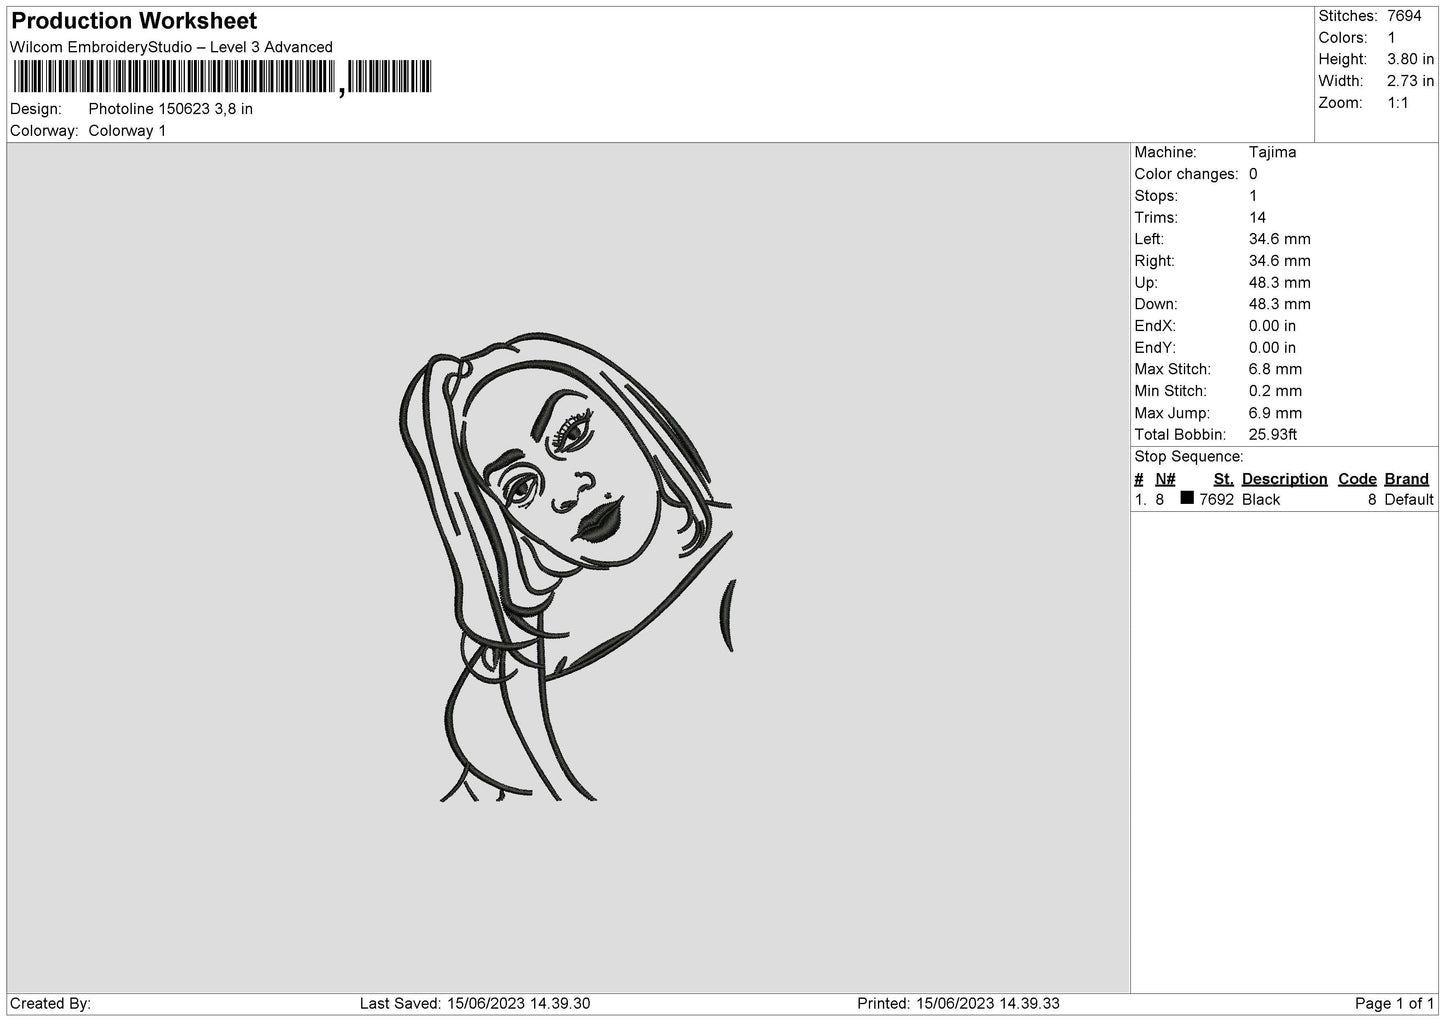Click the Right value '34.6 mm'
This screenshot has height=1021, width=1445.
coord(1279,261)
